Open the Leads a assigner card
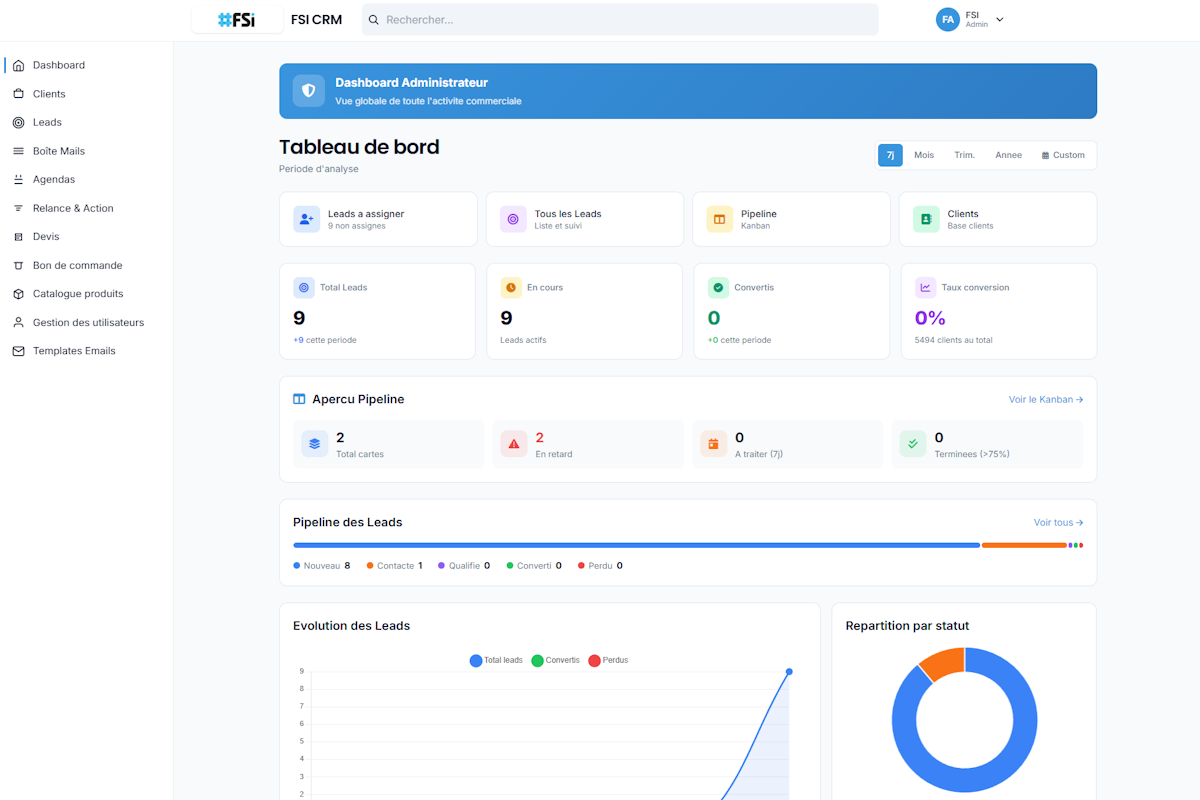1200x800 pixels. 378,219
